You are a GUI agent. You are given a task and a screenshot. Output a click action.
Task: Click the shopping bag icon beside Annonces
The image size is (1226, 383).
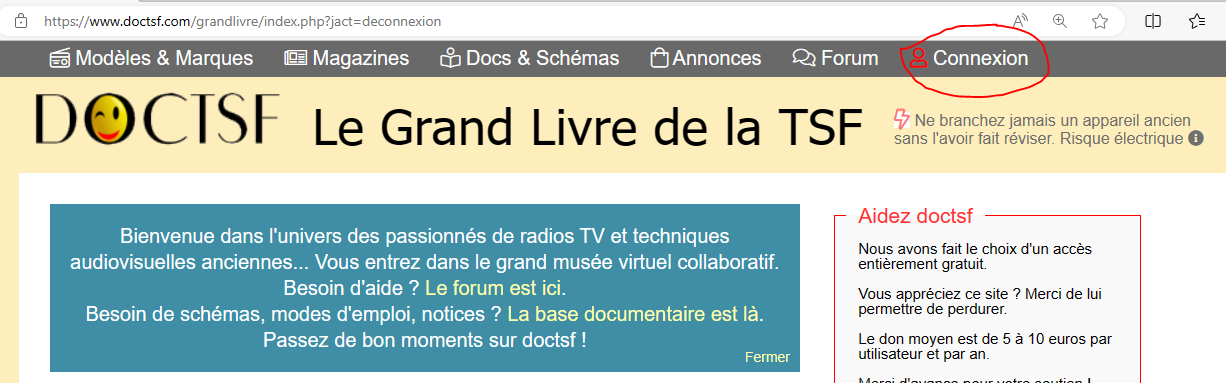pyautogui.click(x=659, y=59)
